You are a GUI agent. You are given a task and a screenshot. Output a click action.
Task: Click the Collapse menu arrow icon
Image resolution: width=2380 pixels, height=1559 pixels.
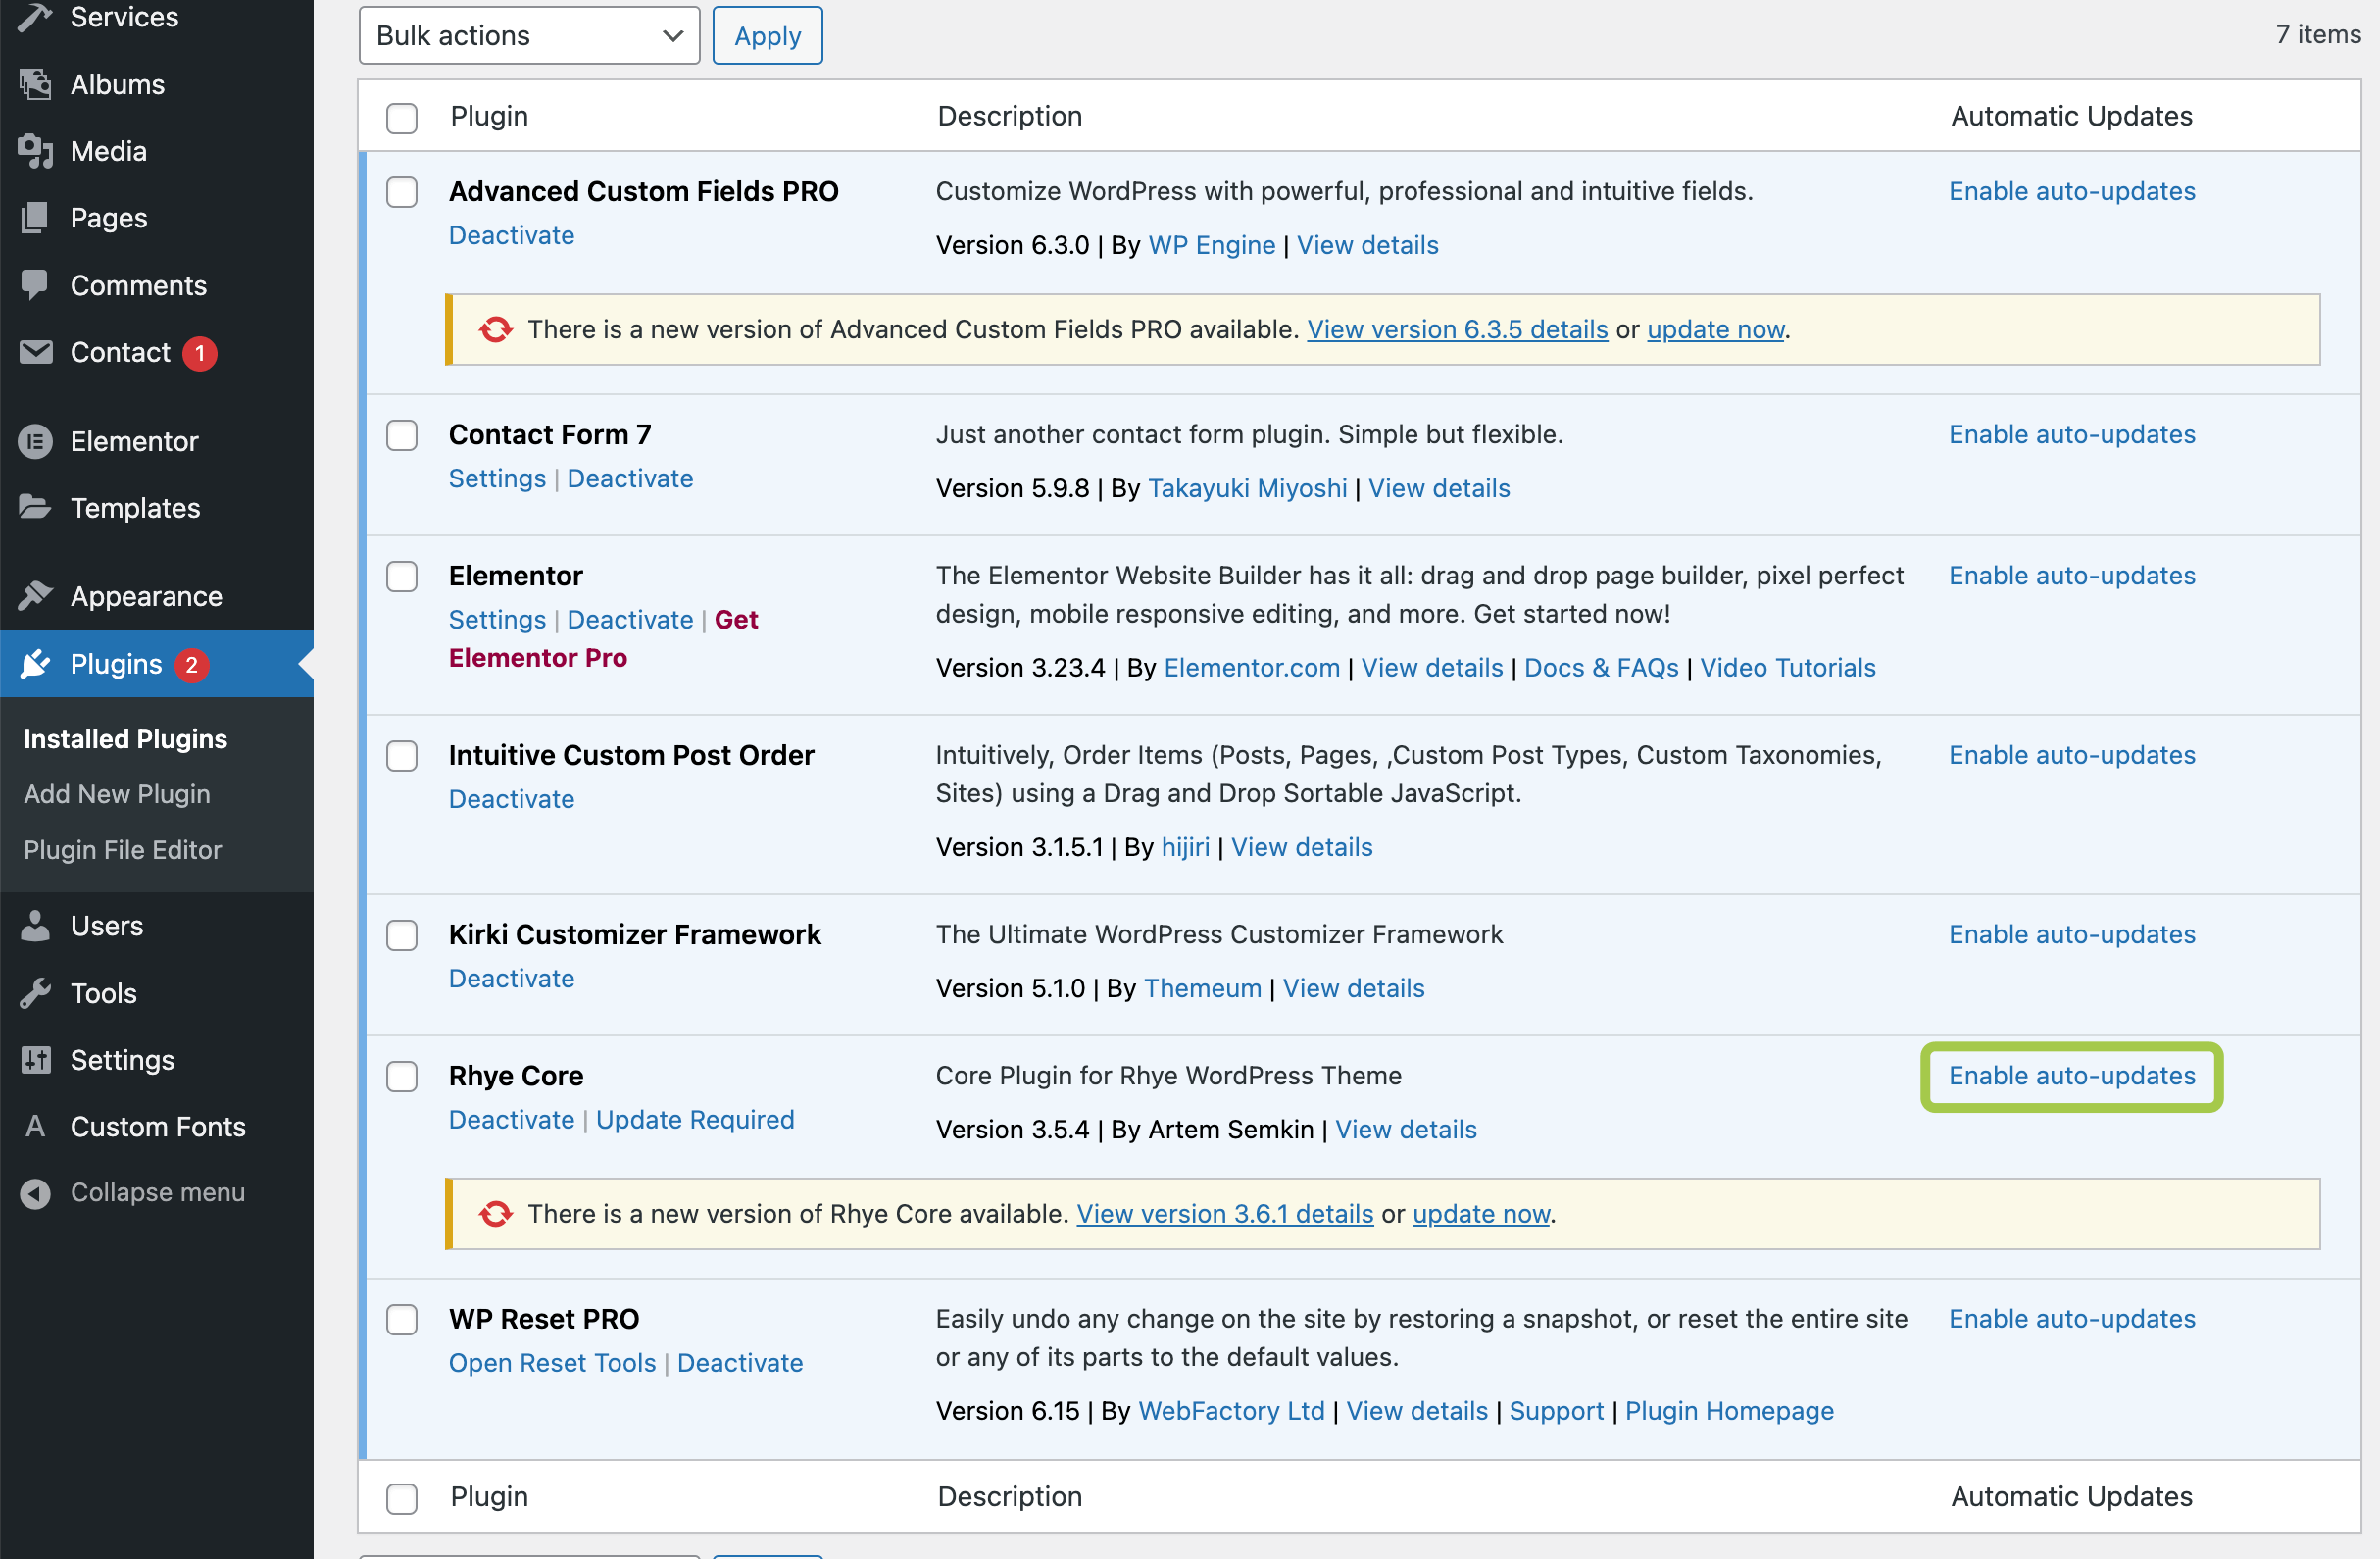[x=35, y=1193]
